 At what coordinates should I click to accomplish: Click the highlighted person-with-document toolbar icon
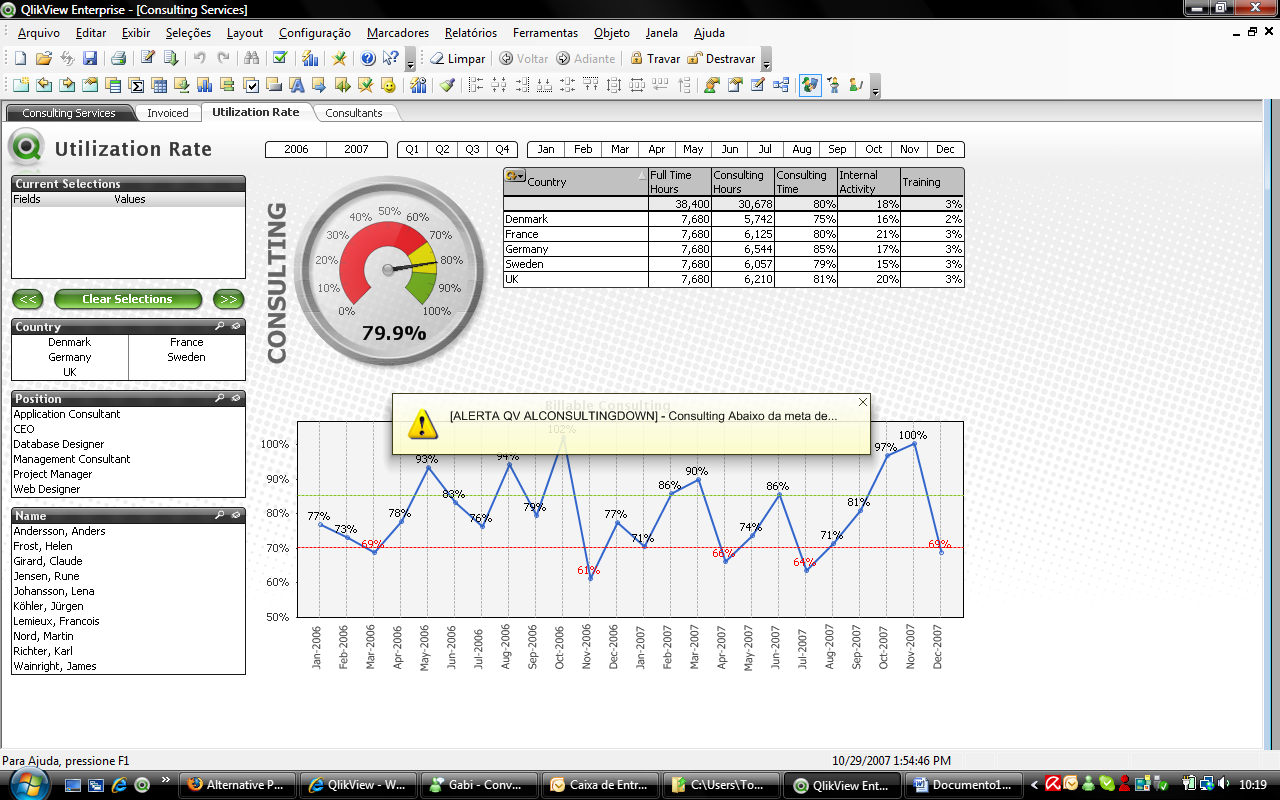coord(810,86)
